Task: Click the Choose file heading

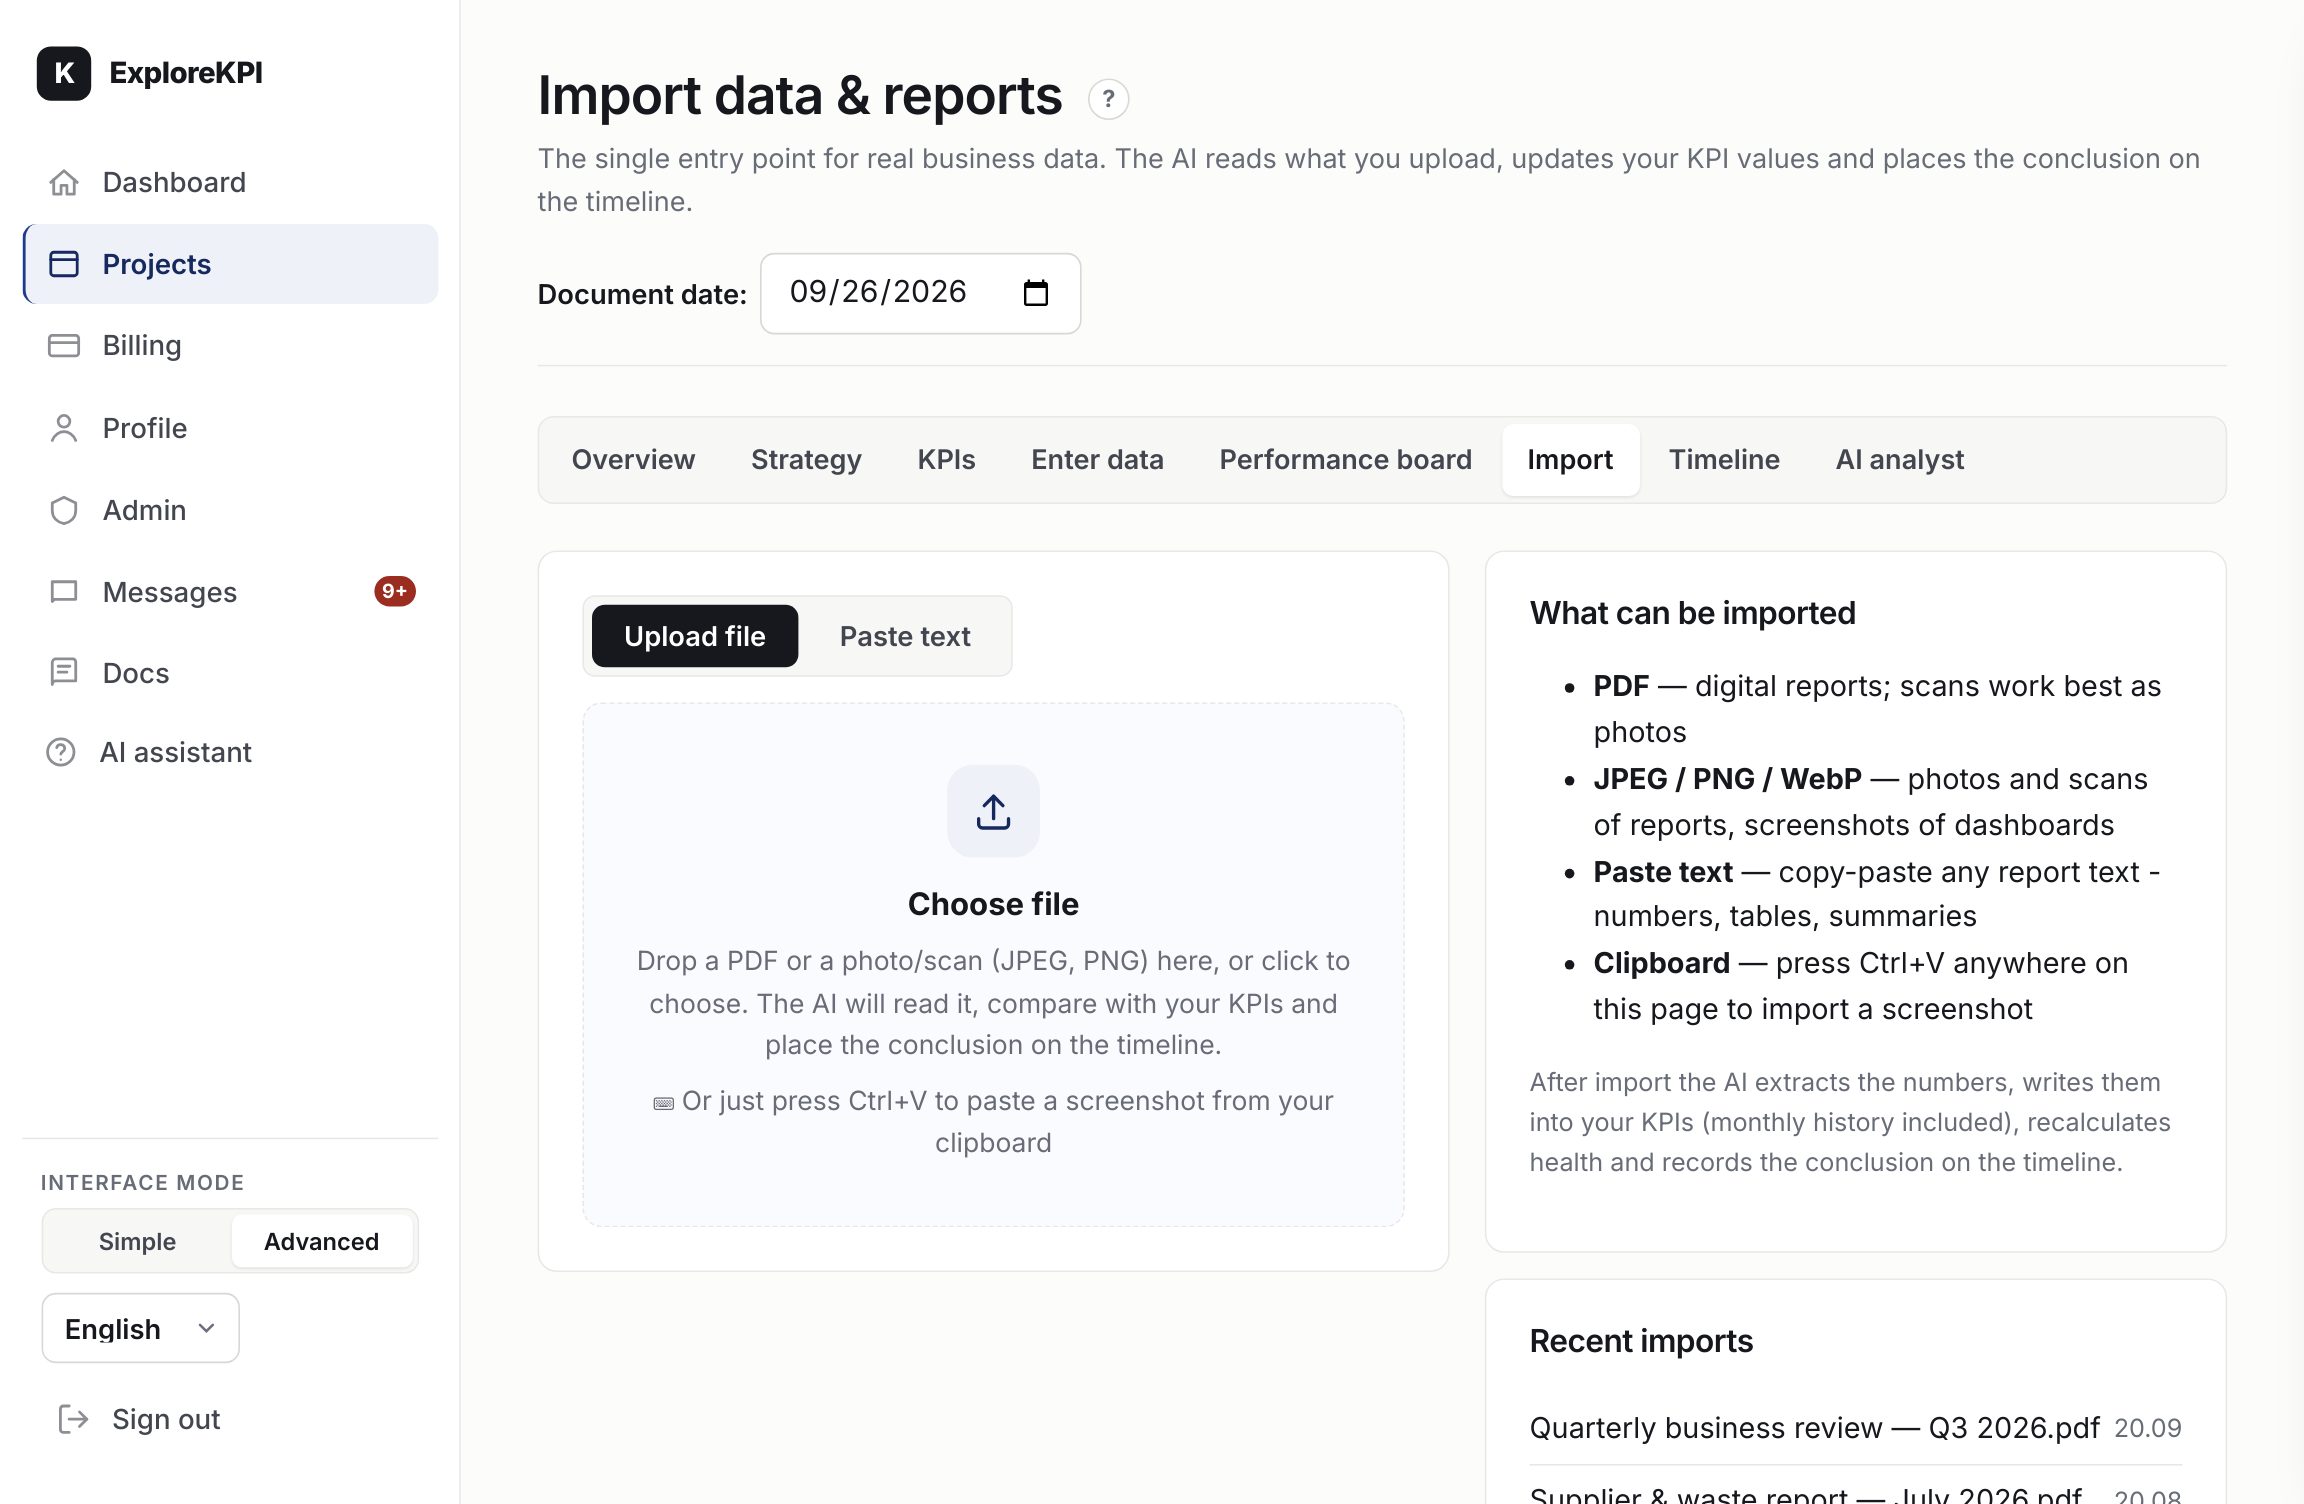Action: [993, 904]
